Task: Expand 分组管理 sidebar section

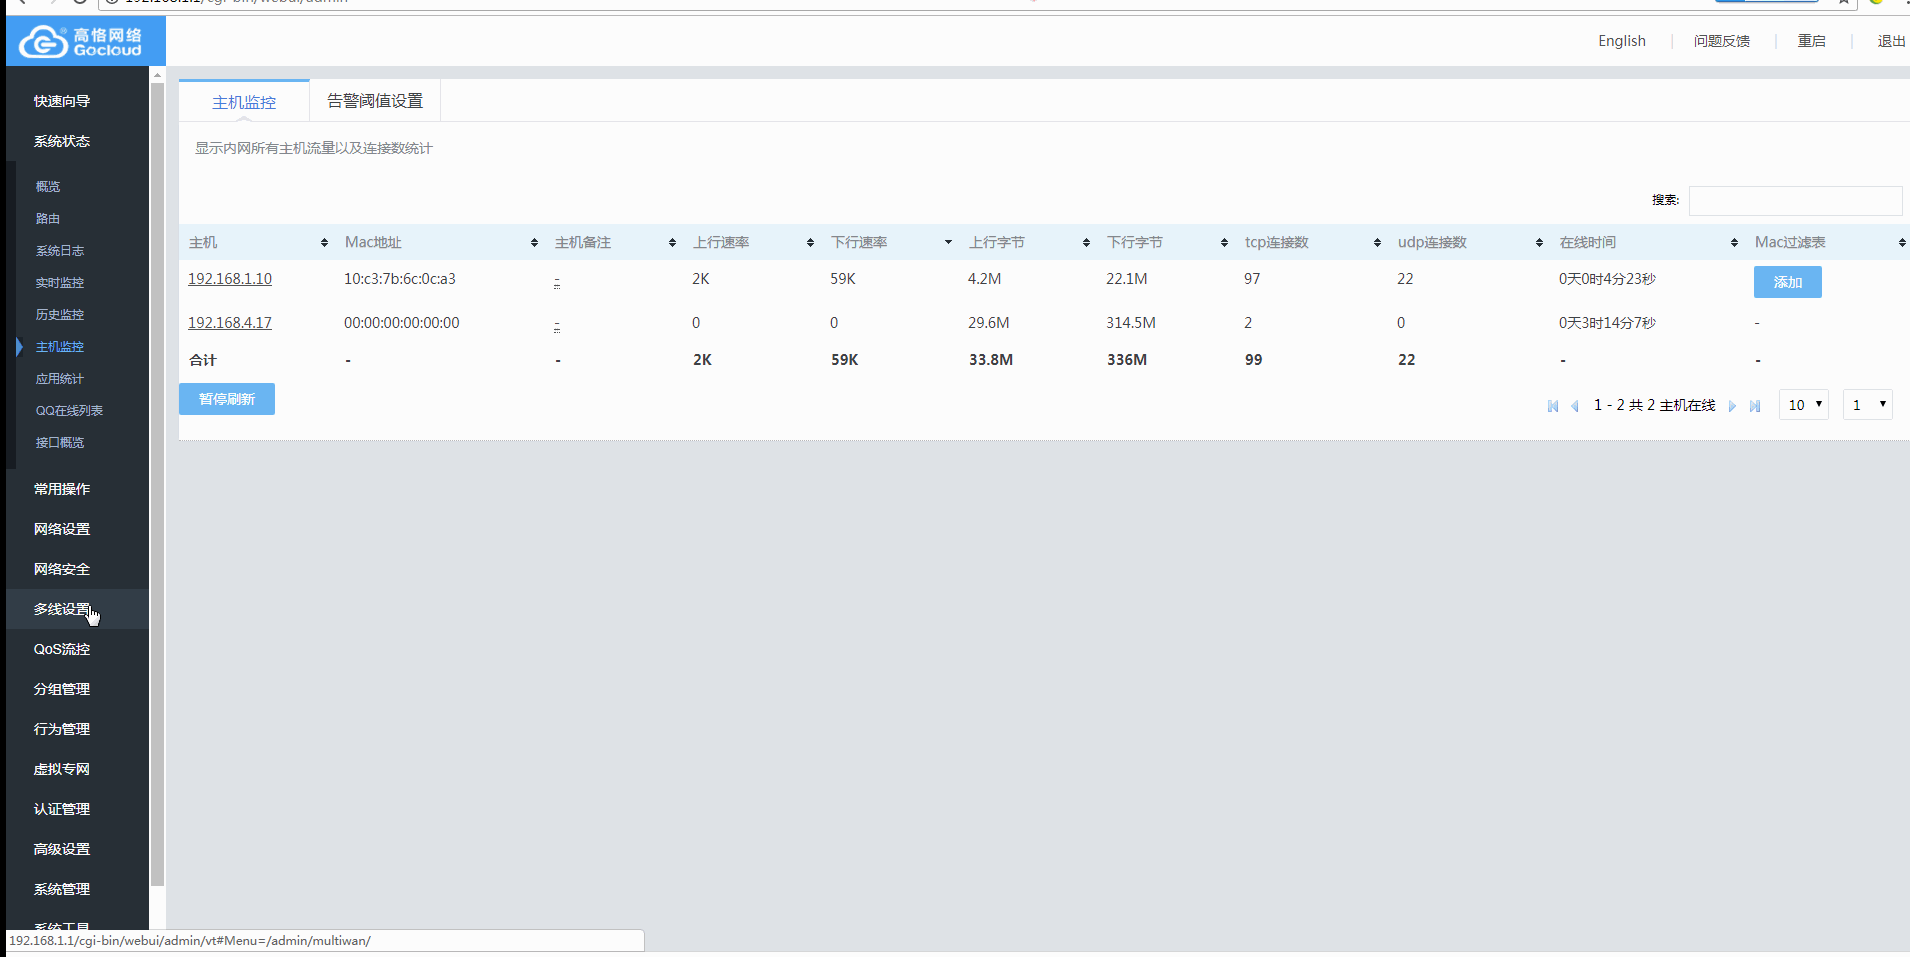Action: coord(62,689)
